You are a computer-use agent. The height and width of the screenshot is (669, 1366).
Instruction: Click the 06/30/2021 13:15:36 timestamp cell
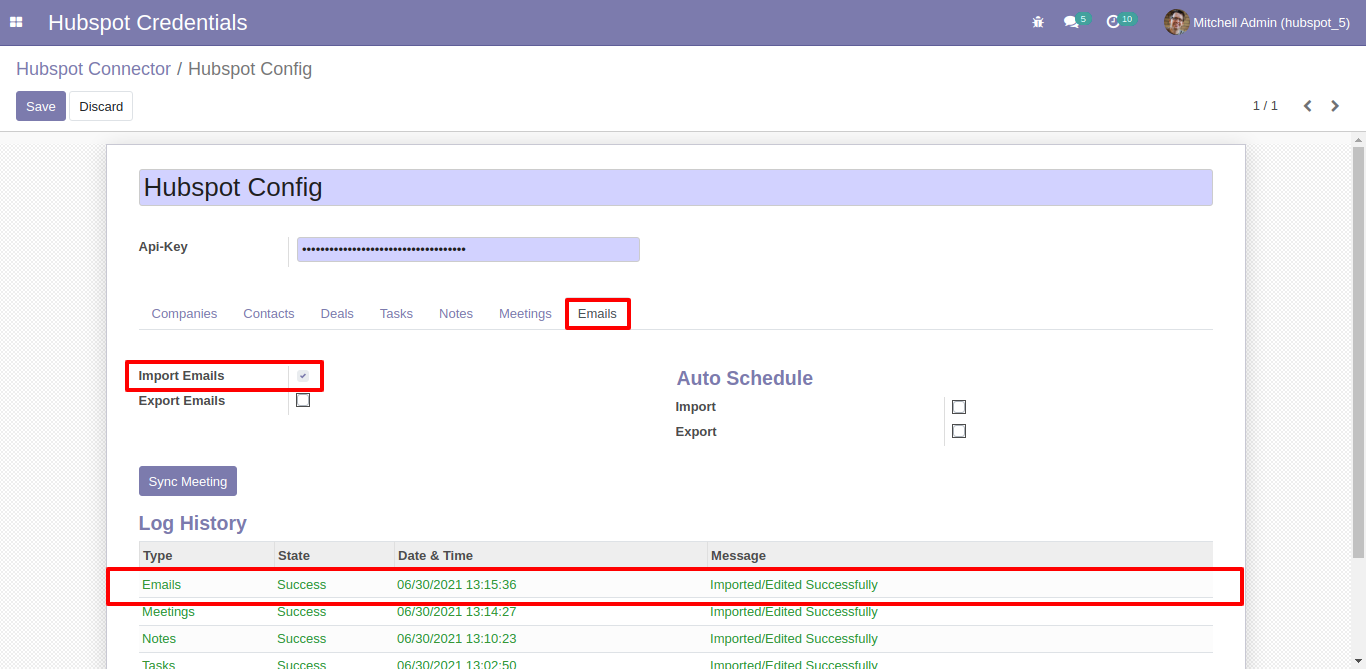point(456,585)
